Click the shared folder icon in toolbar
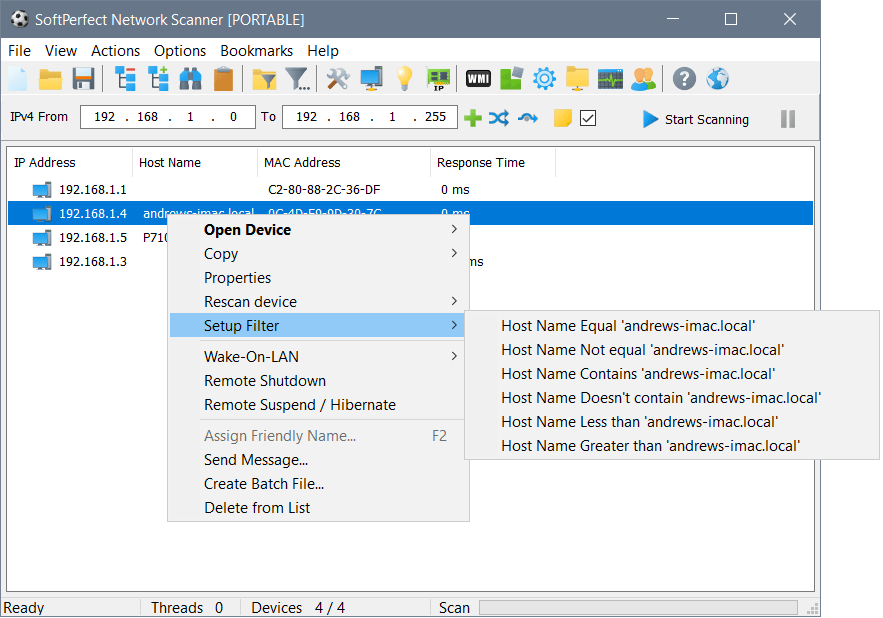The width and height of the screenshot is (883, 618). 577,78
